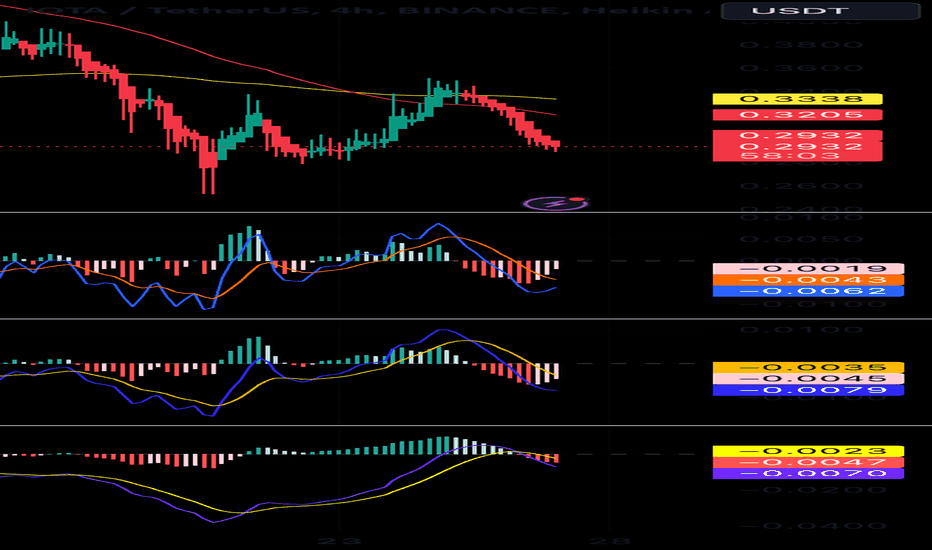Viewport: 932px width, 550px height.
Task: Select the yellow -0.0023 signal label
Action: 808,451
